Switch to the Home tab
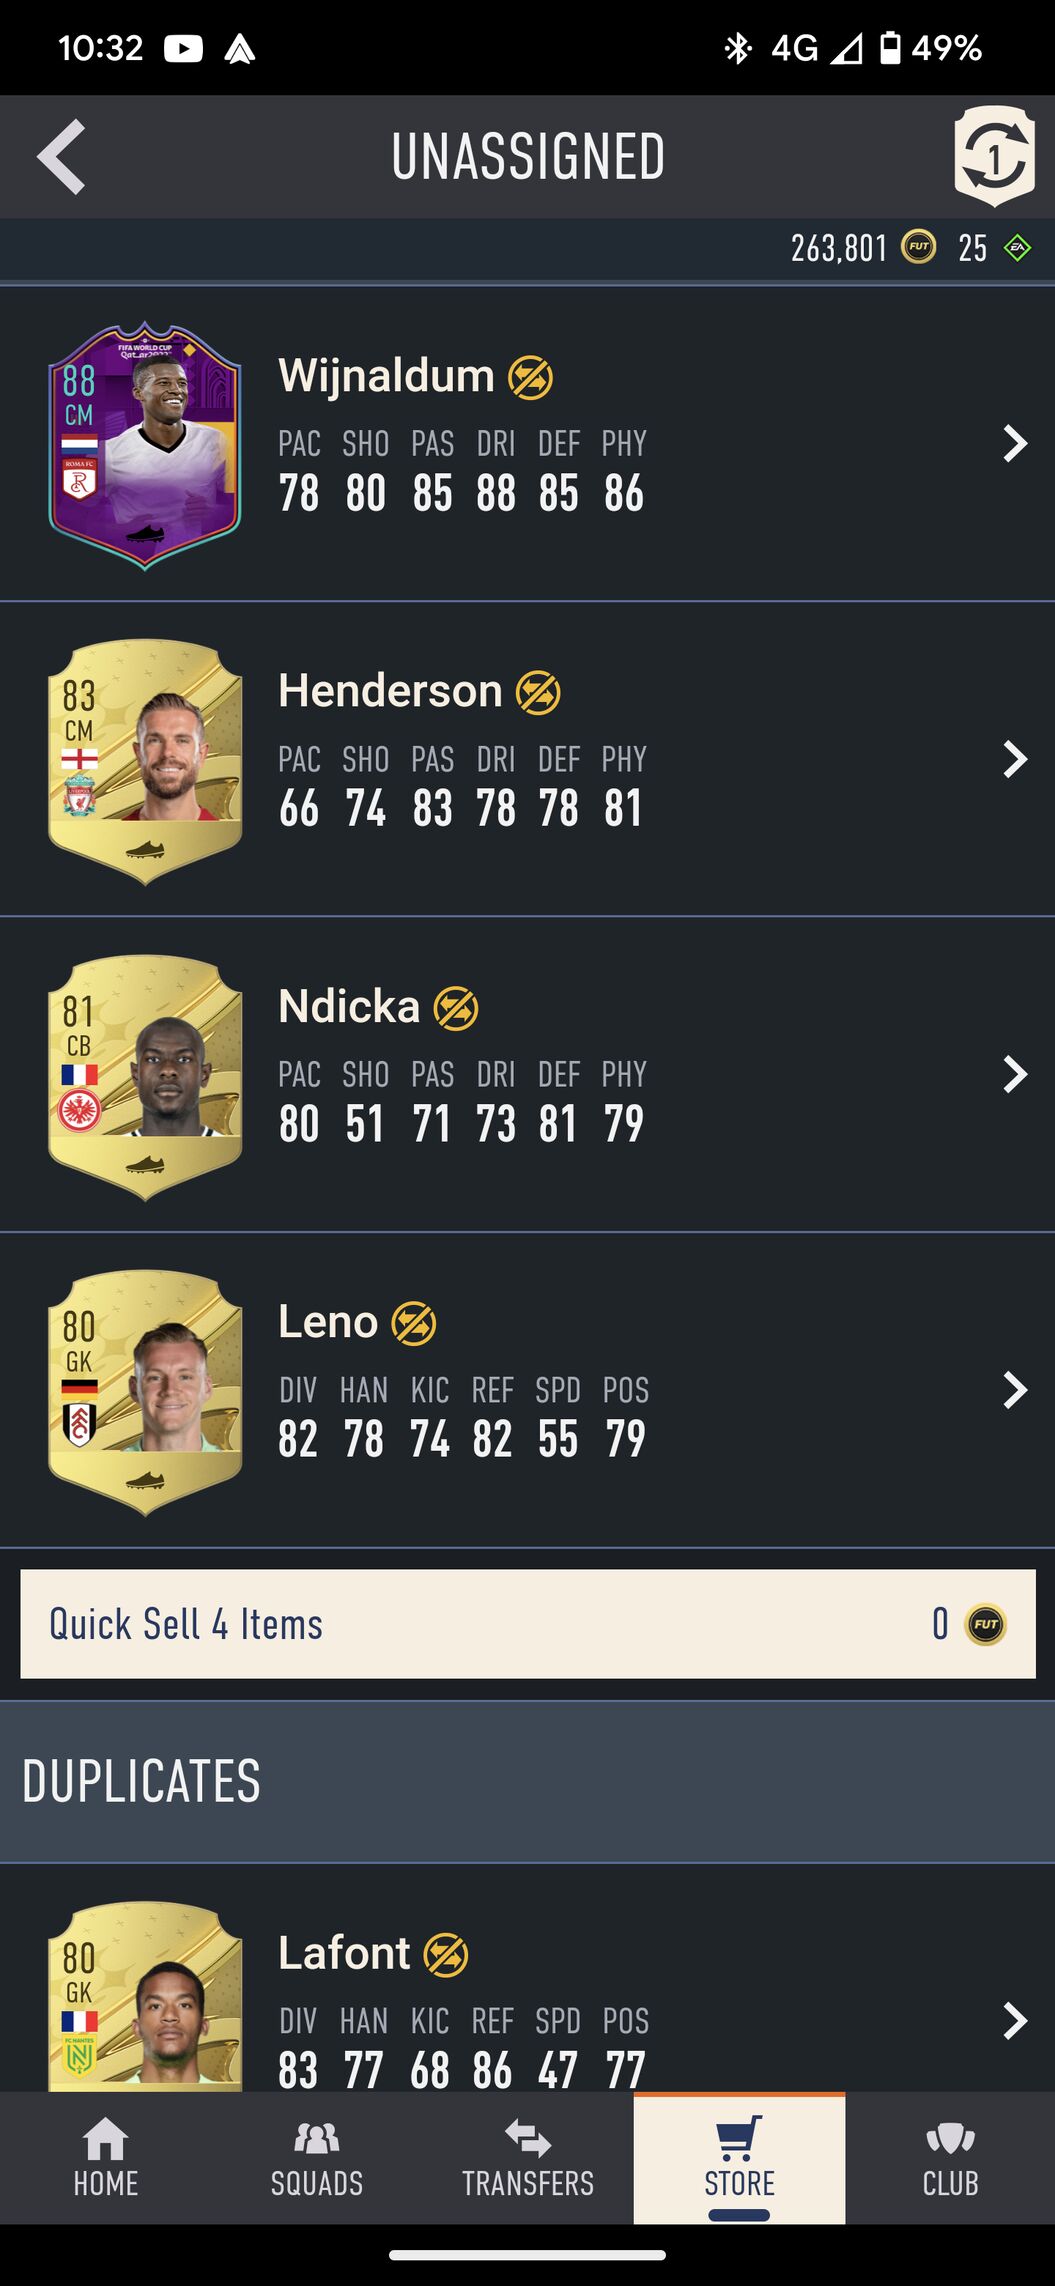 click(x=105, y=2158)
